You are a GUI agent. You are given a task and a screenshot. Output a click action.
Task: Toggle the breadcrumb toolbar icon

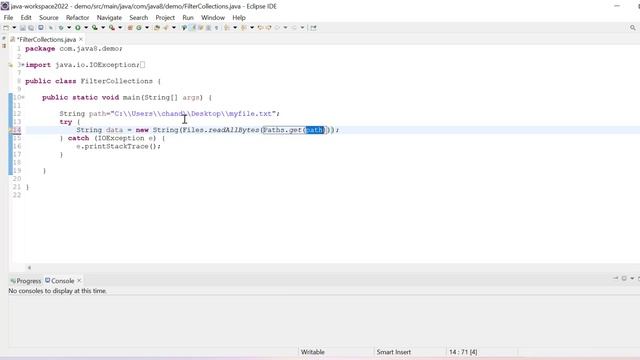pyautogui.click(x=184, y=28)
